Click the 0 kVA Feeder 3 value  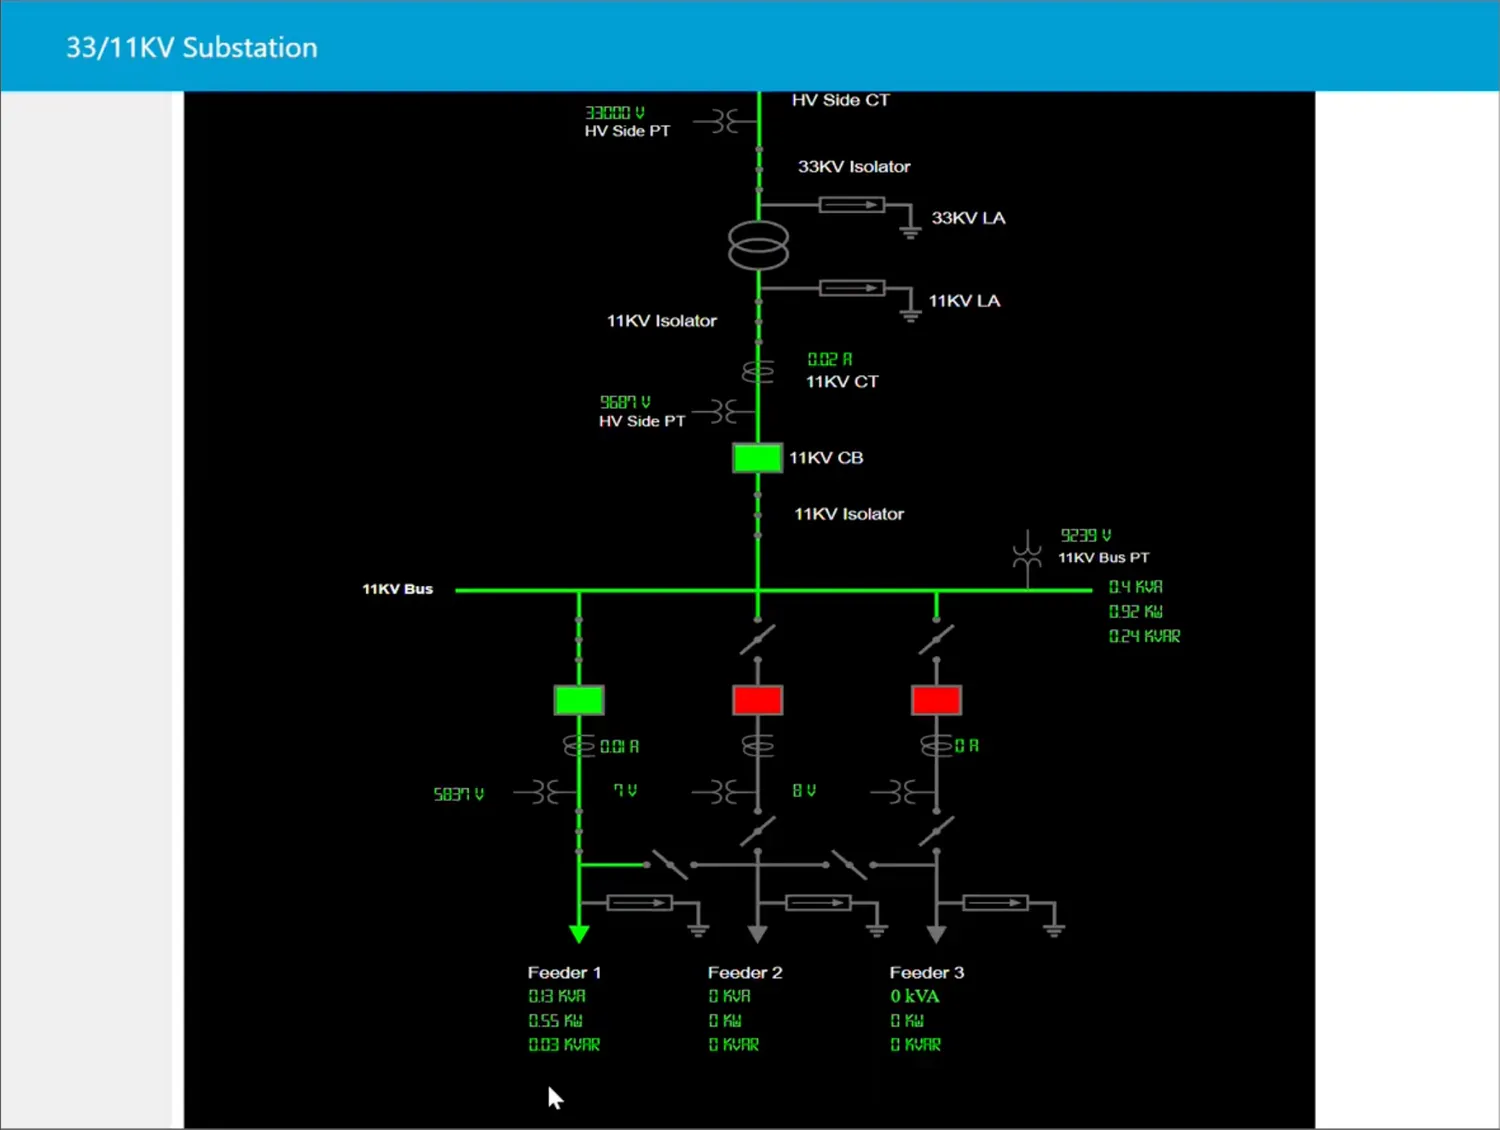coord(915,997)
